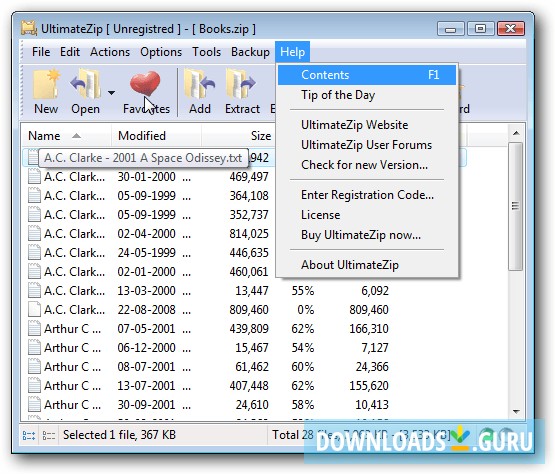
Task: Close the UltimateZip window
Action: 510,29
